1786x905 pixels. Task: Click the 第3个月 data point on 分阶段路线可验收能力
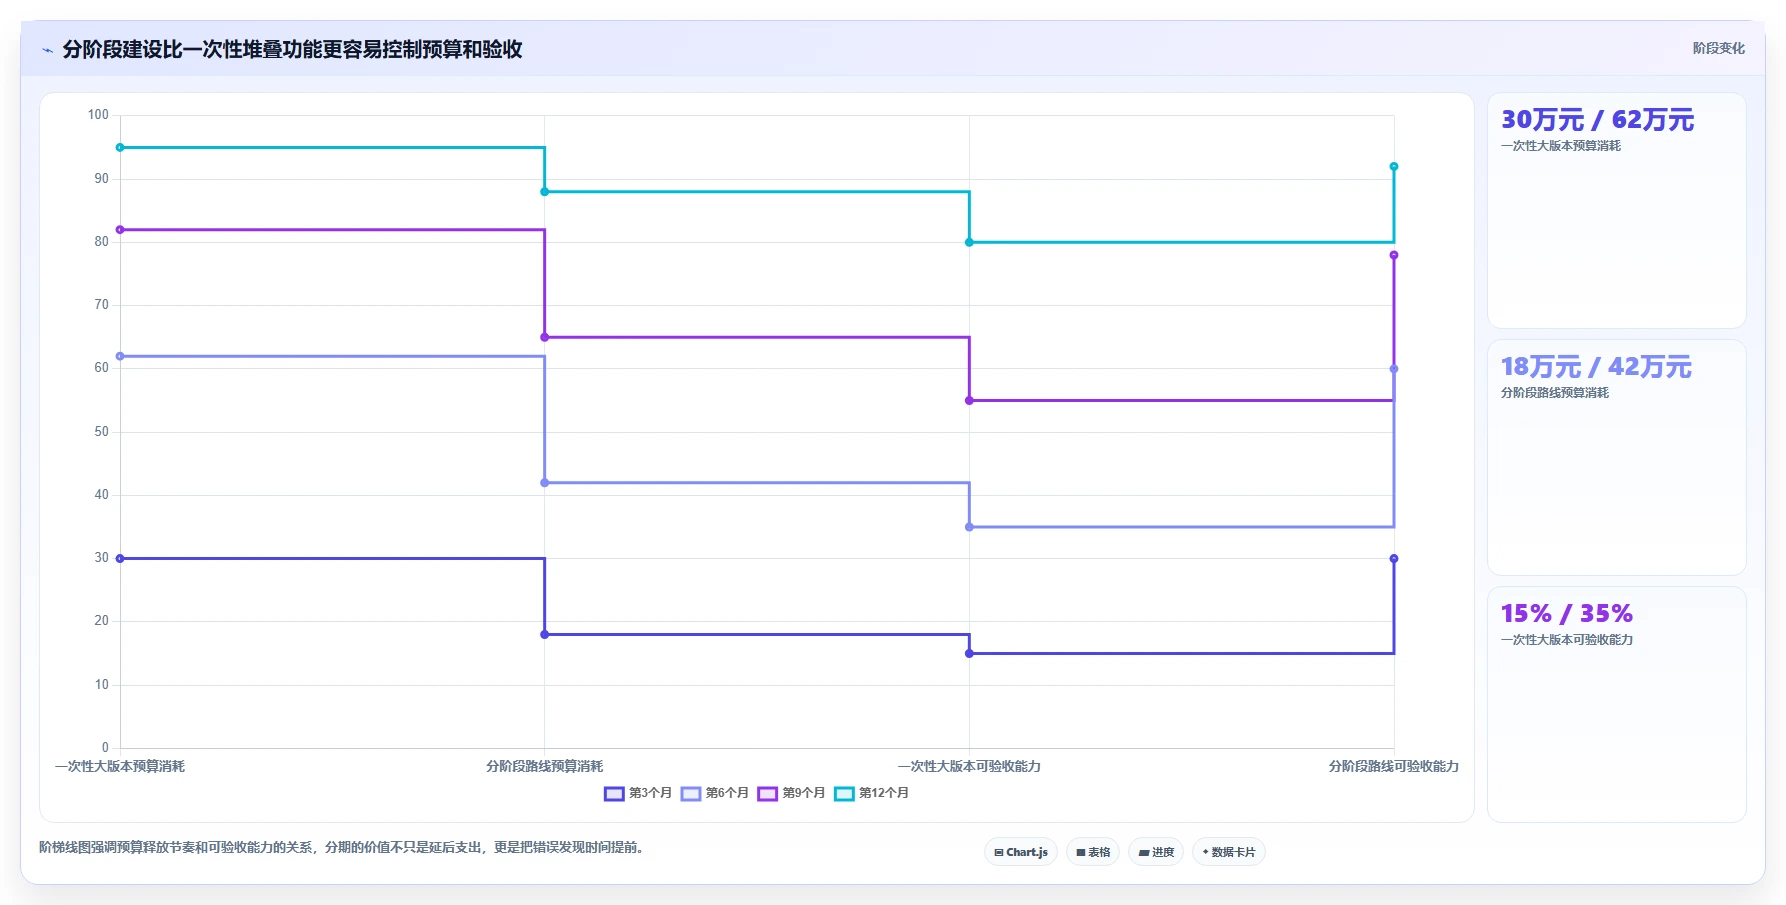(x=1394, y=559)
